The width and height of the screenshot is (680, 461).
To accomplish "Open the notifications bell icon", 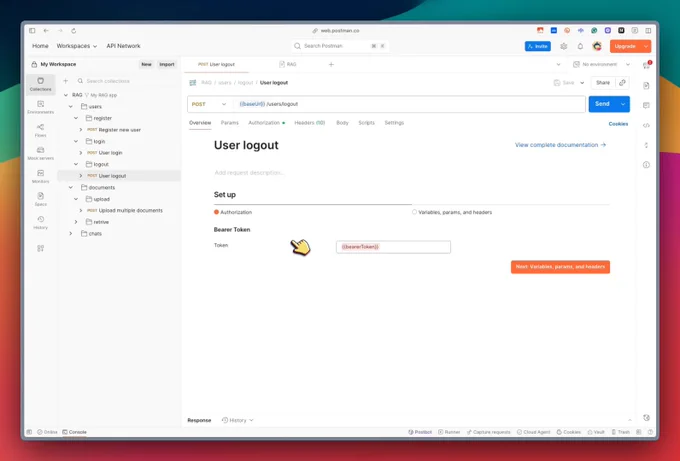I will [x=580, y=46].
